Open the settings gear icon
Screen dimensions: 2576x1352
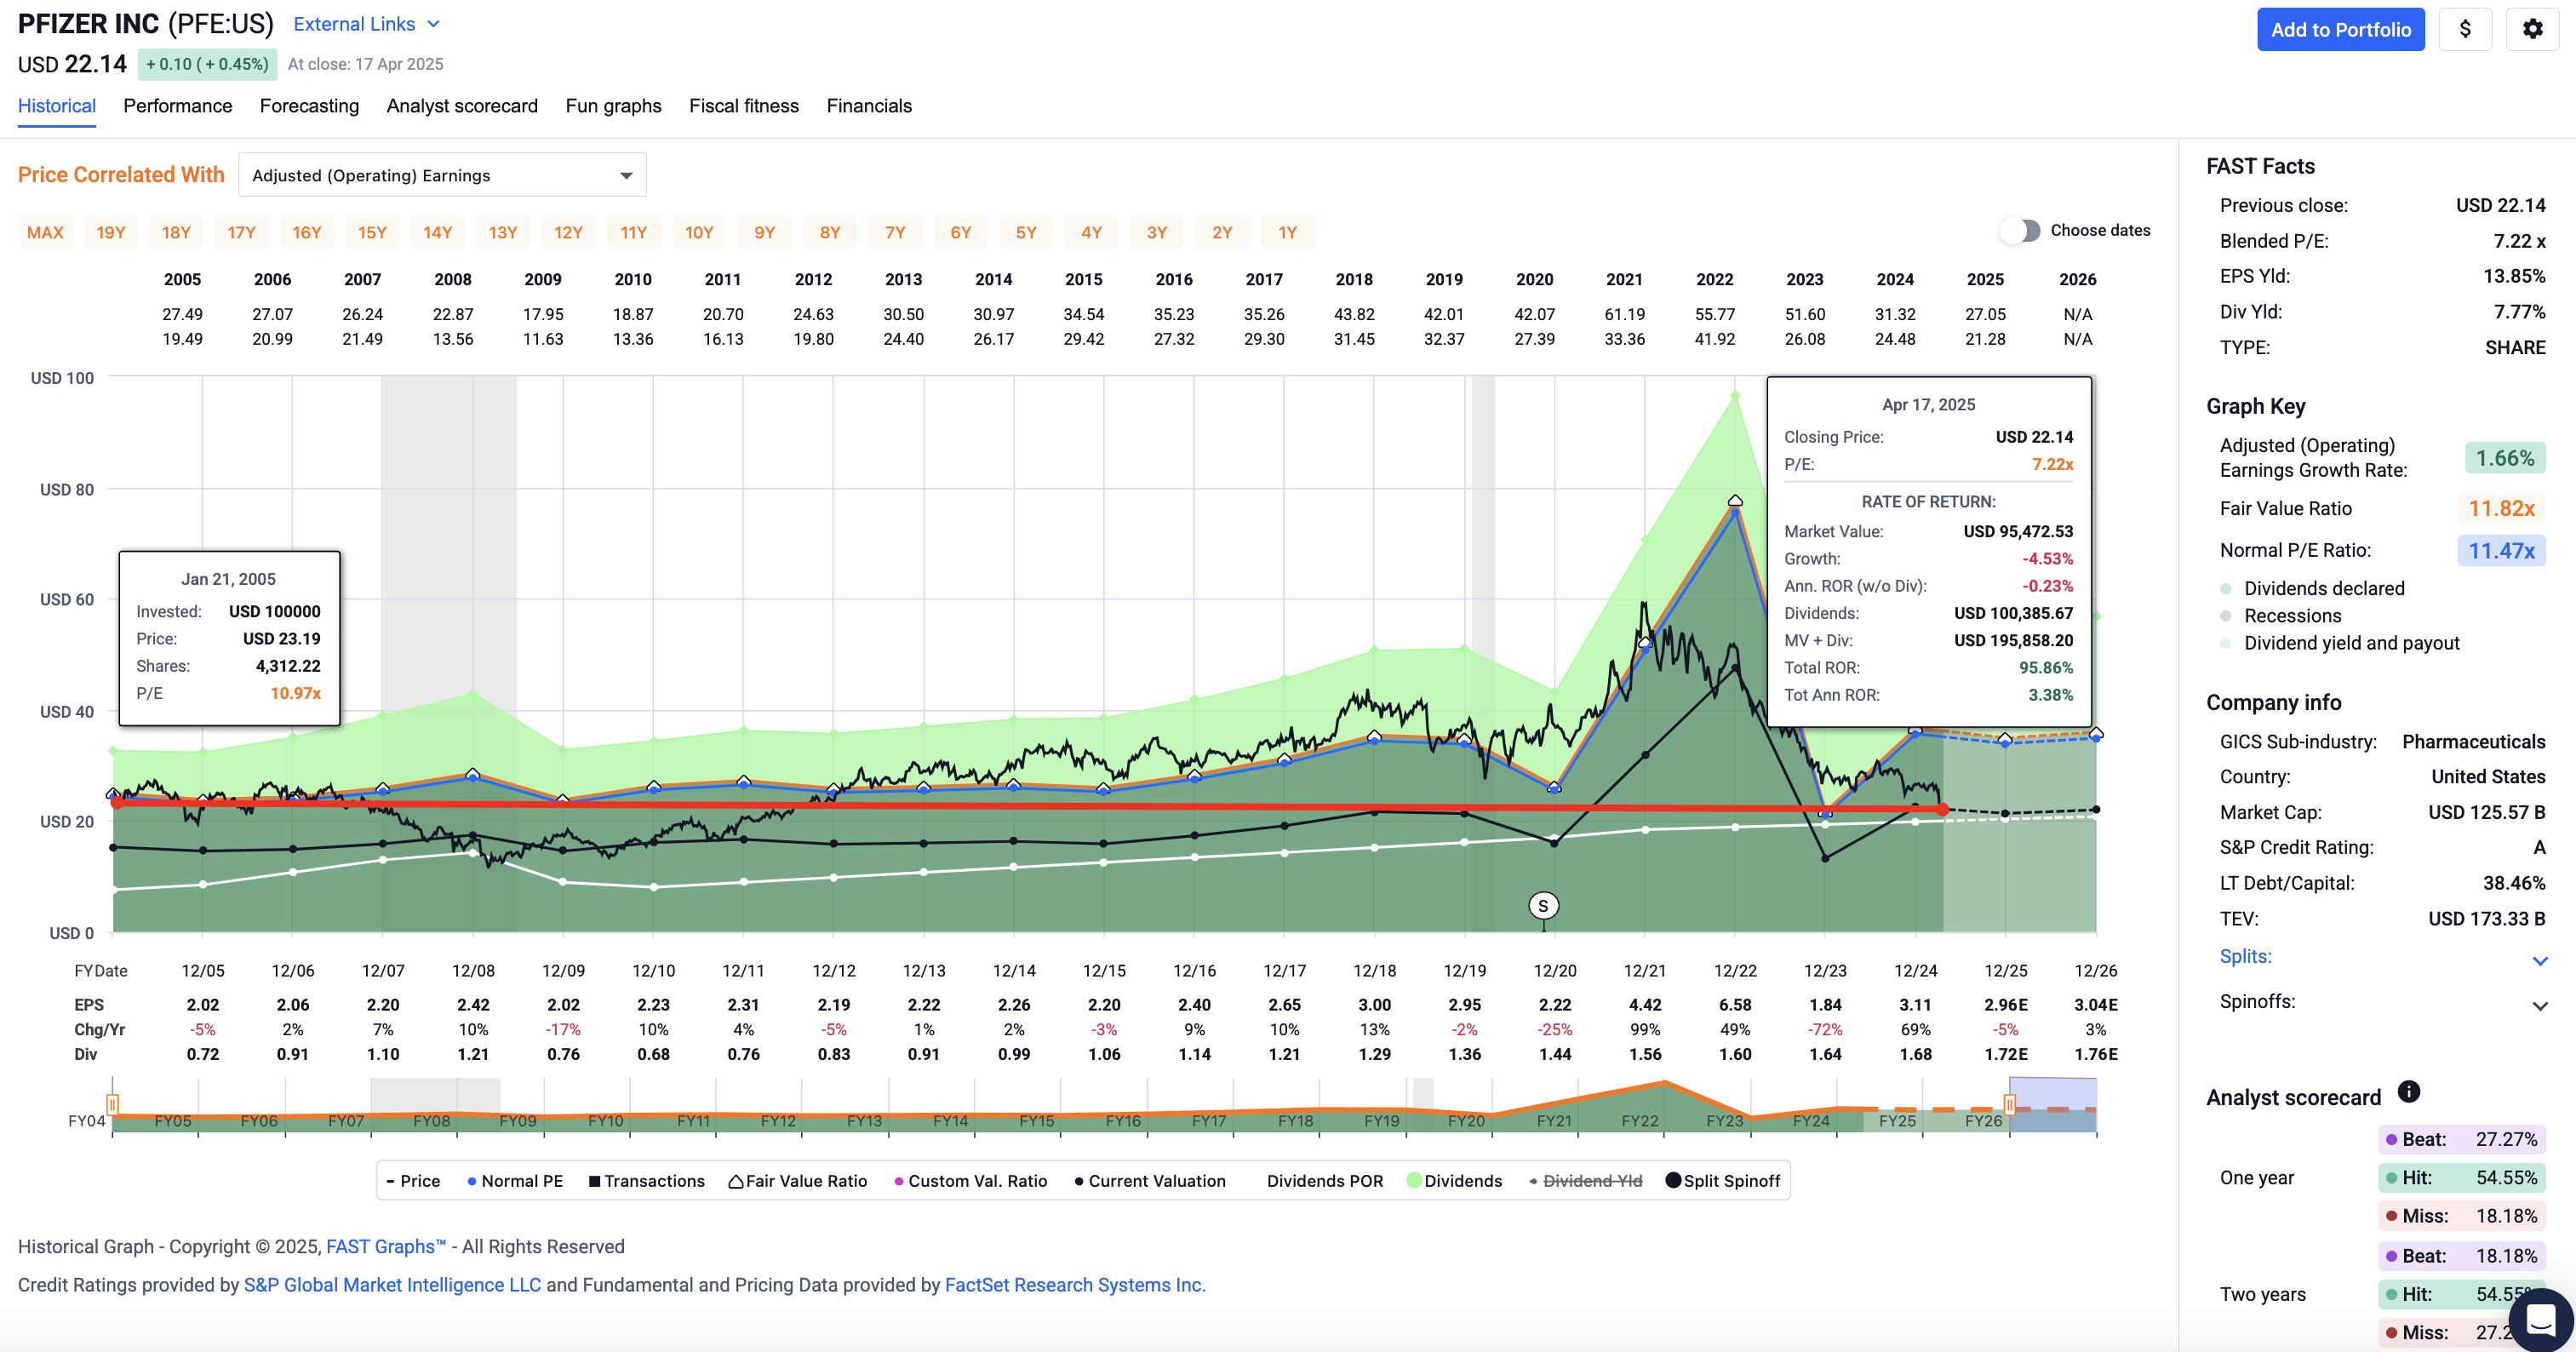(2532, 29)
